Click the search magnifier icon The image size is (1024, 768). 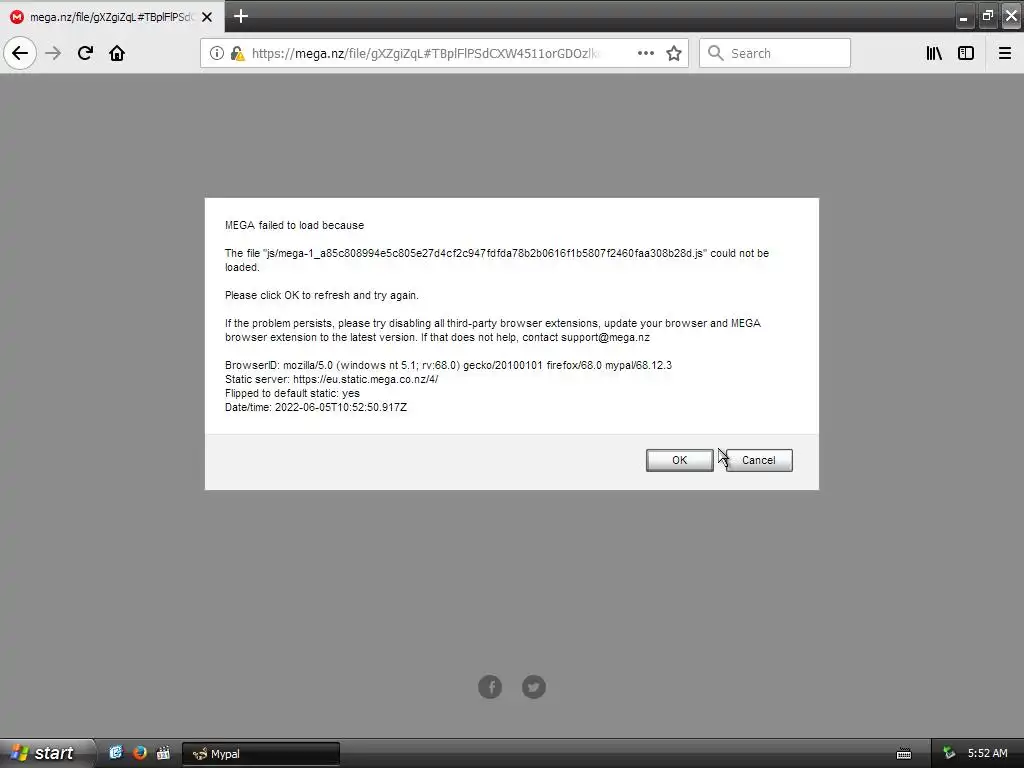pyautogui.click(x=716, y=53)
